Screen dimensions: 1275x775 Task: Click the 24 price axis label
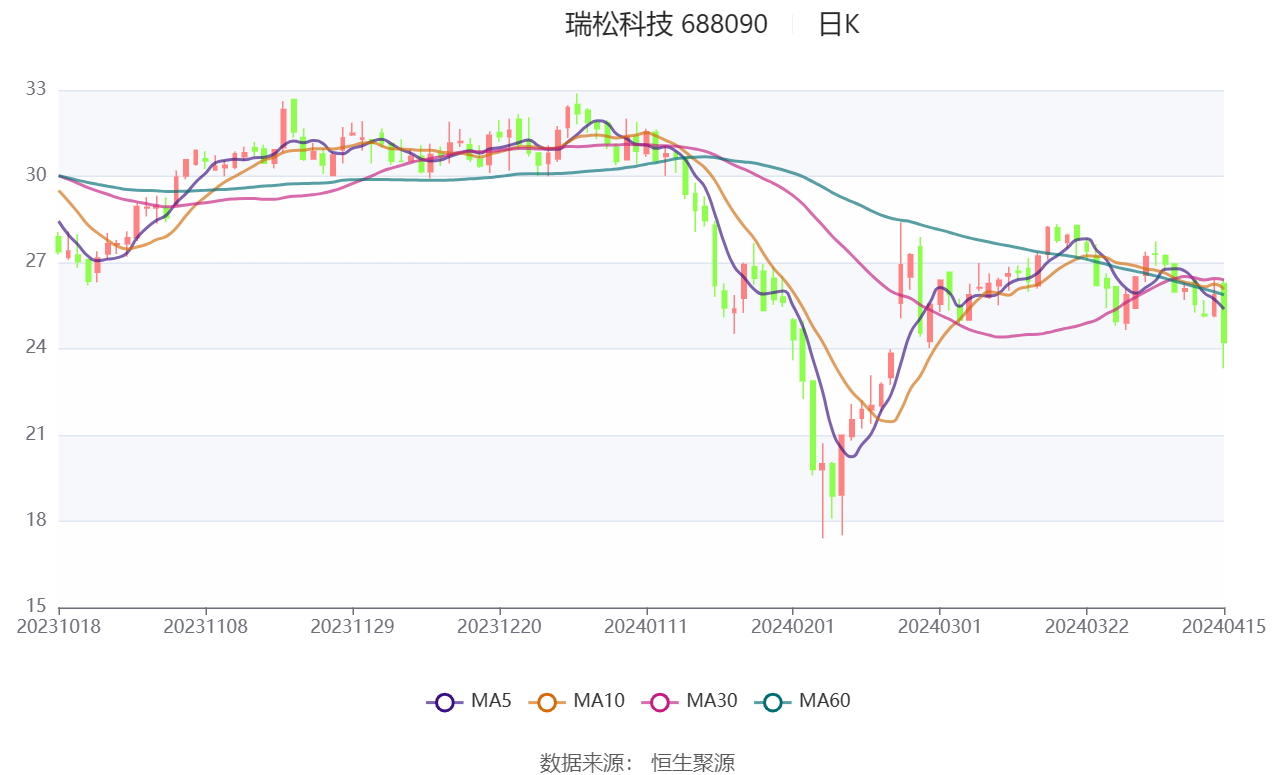point(36,348)
